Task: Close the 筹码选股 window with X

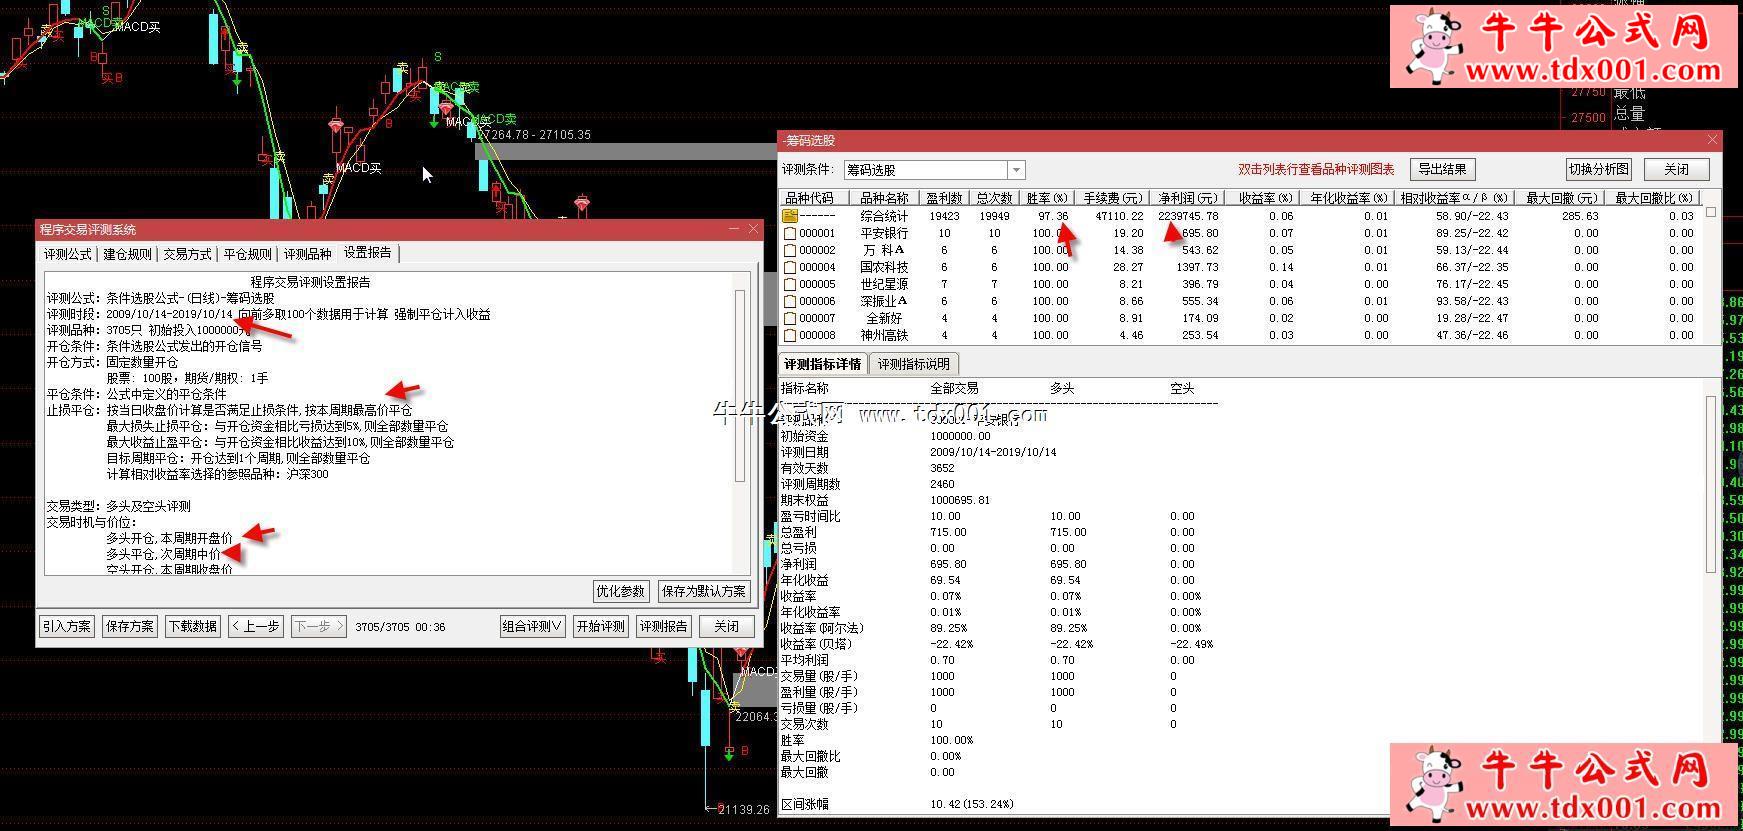Action: click(x=1712, y=140)
